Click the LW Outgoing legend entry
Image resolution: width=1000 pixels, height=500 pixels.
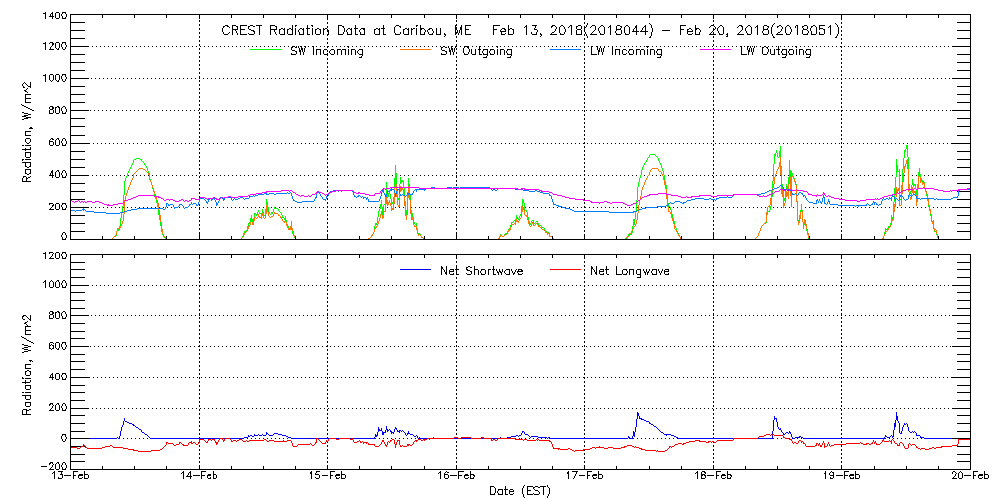[x=775, y=51]
